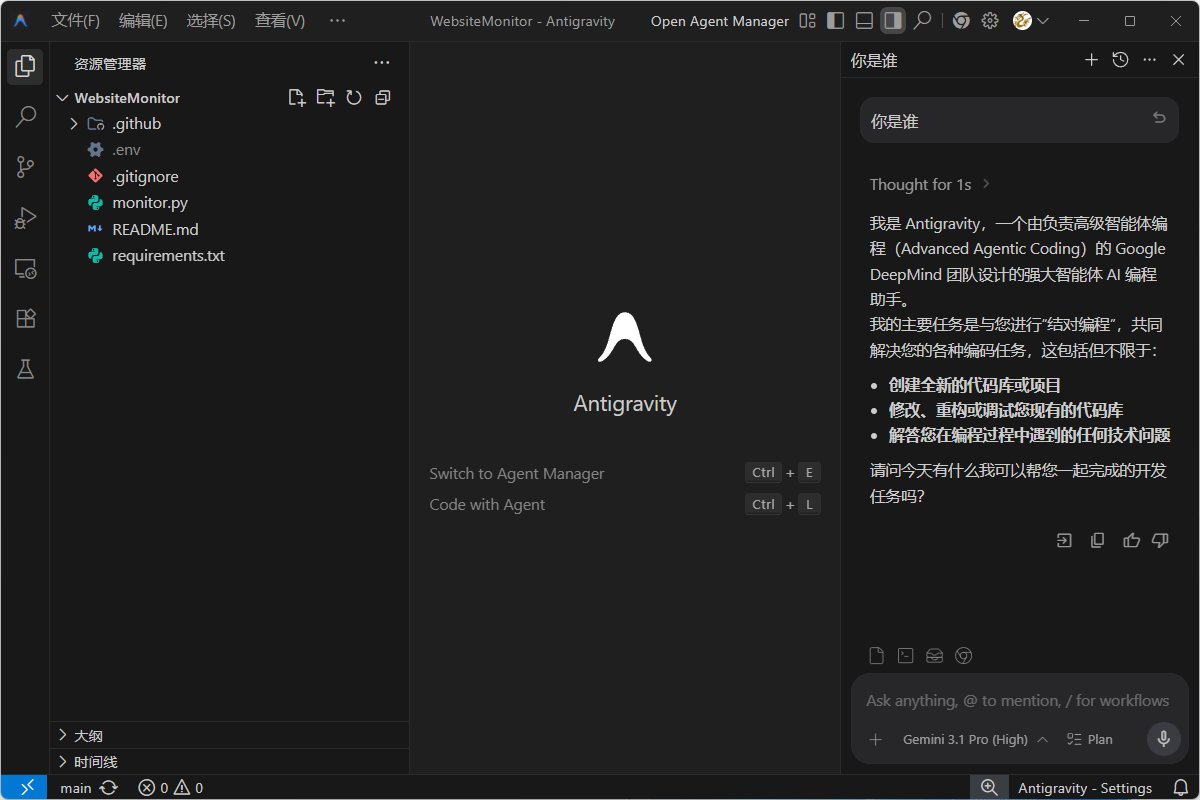Screen dimensions: 1200x800
Task: Customize layout from title bar icon
Action: [x=807, y=21]
